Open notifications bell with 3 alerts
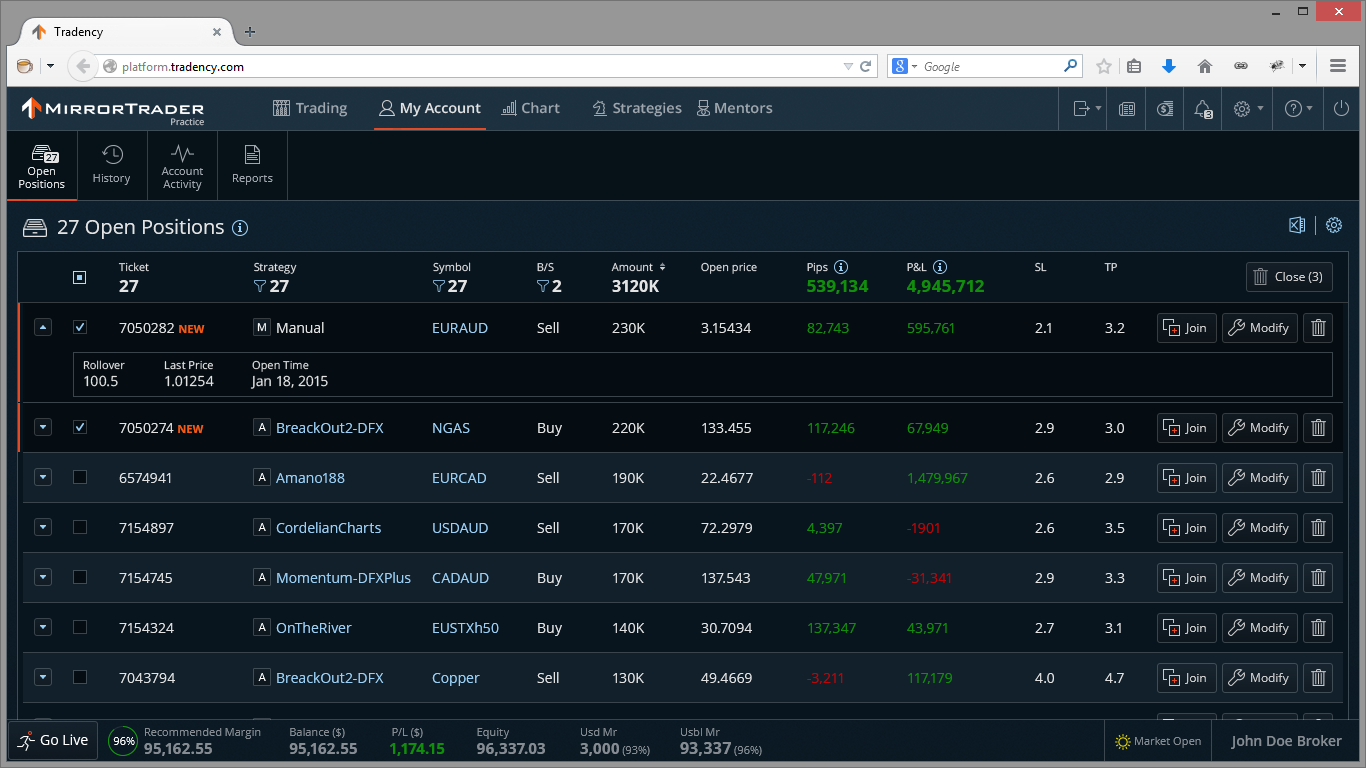 tap(1203, 109)
